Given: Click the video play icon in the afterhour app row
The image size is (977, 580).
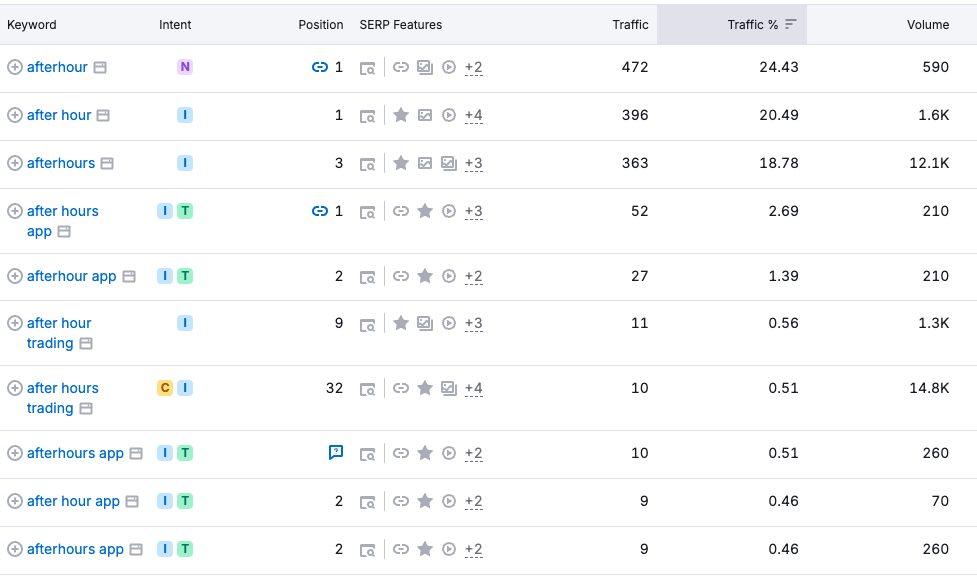Looking at the screenshot, I should pos(449,276).
